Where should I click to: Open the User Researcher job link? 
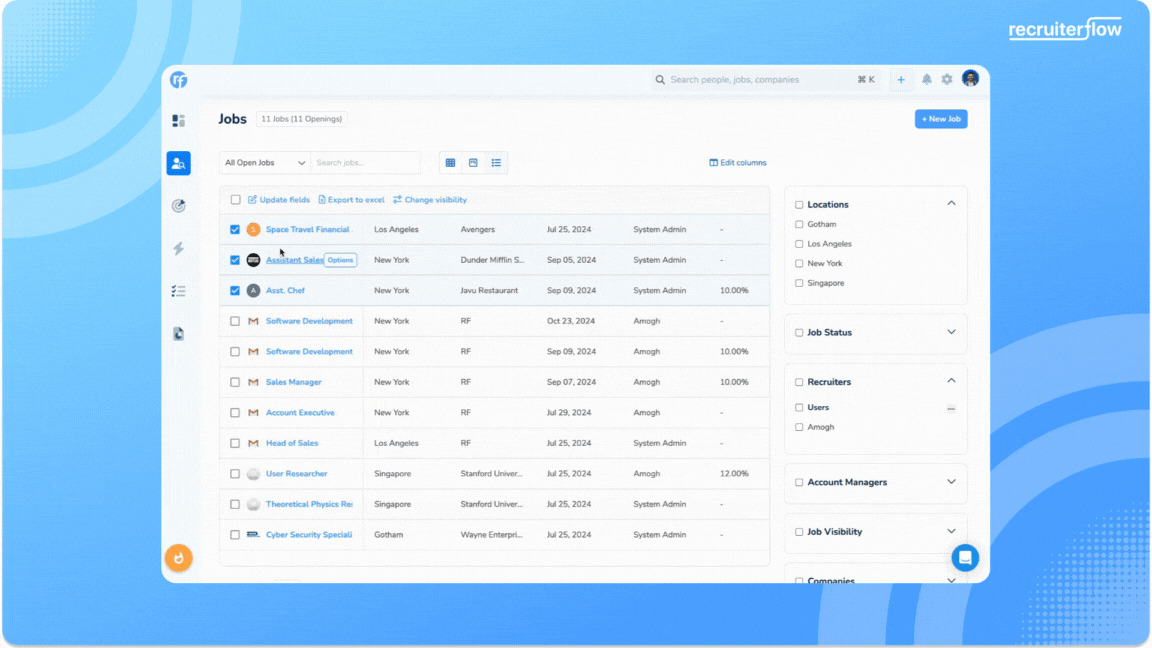(x=296, y=474)
